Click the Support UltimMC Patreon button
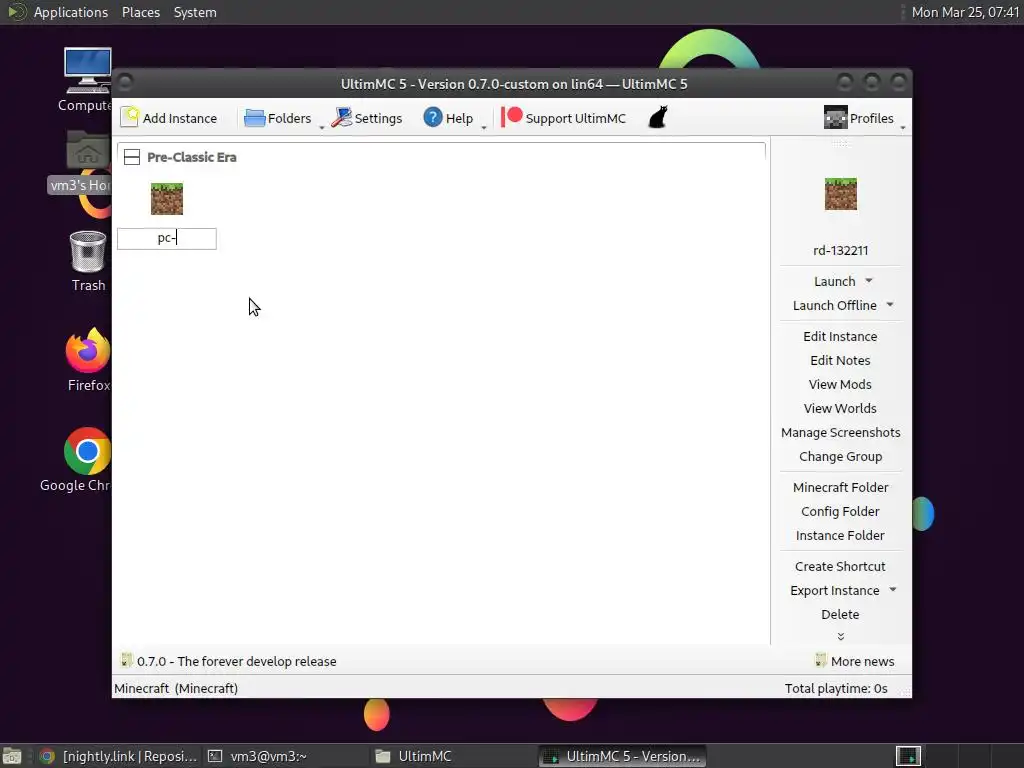This screenshot has width=1024, height=768. pos(563,118)
